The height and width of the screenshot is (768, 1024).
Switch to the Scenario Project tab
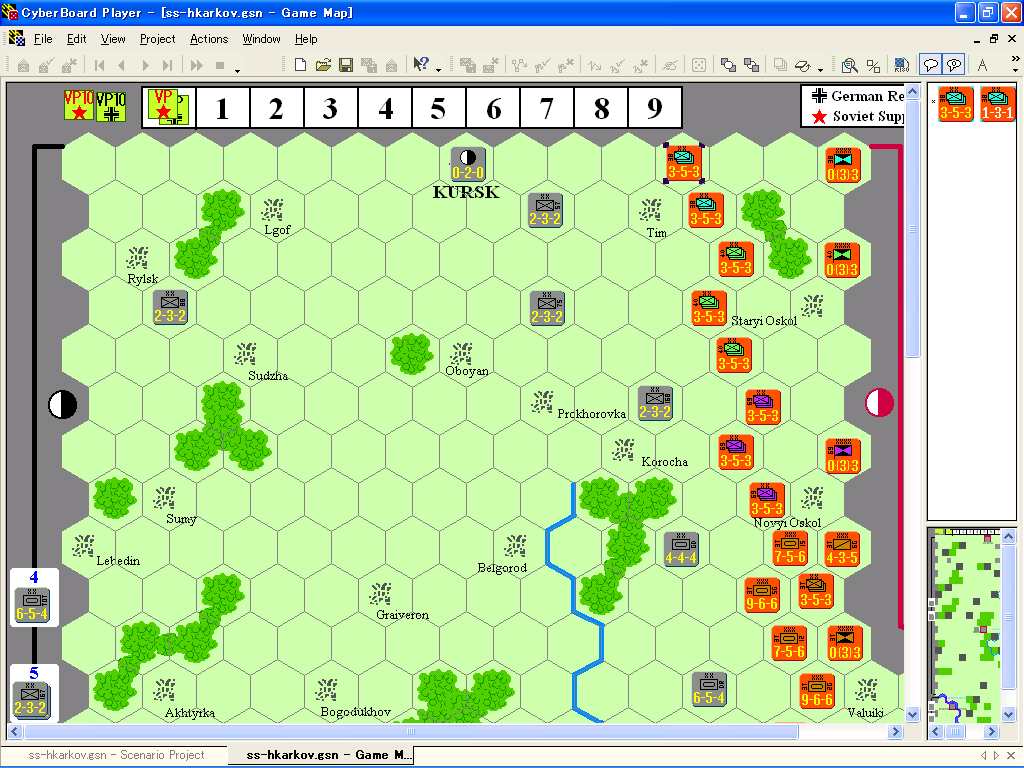point(116,755)
